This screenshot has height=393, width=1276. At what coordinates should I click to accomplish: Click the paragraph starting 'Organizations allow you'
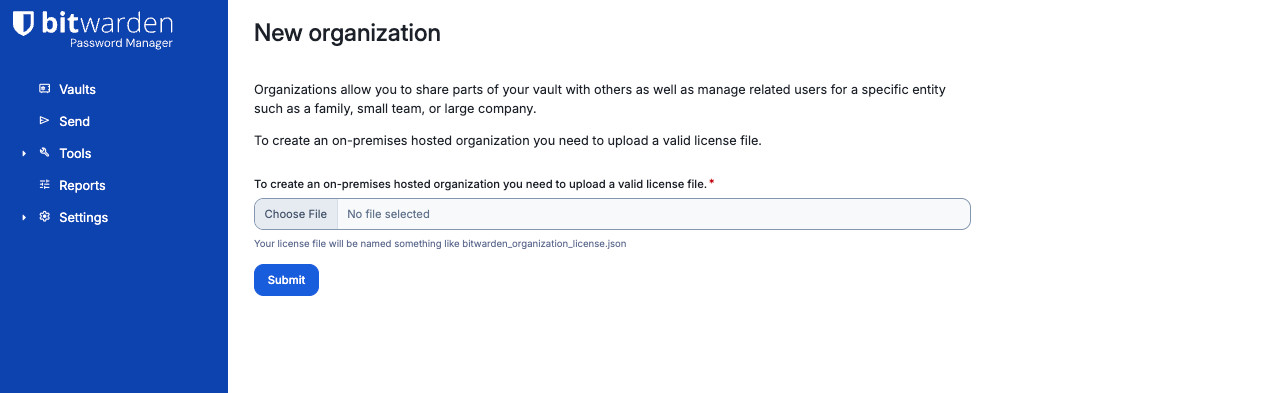click(600, 99)
